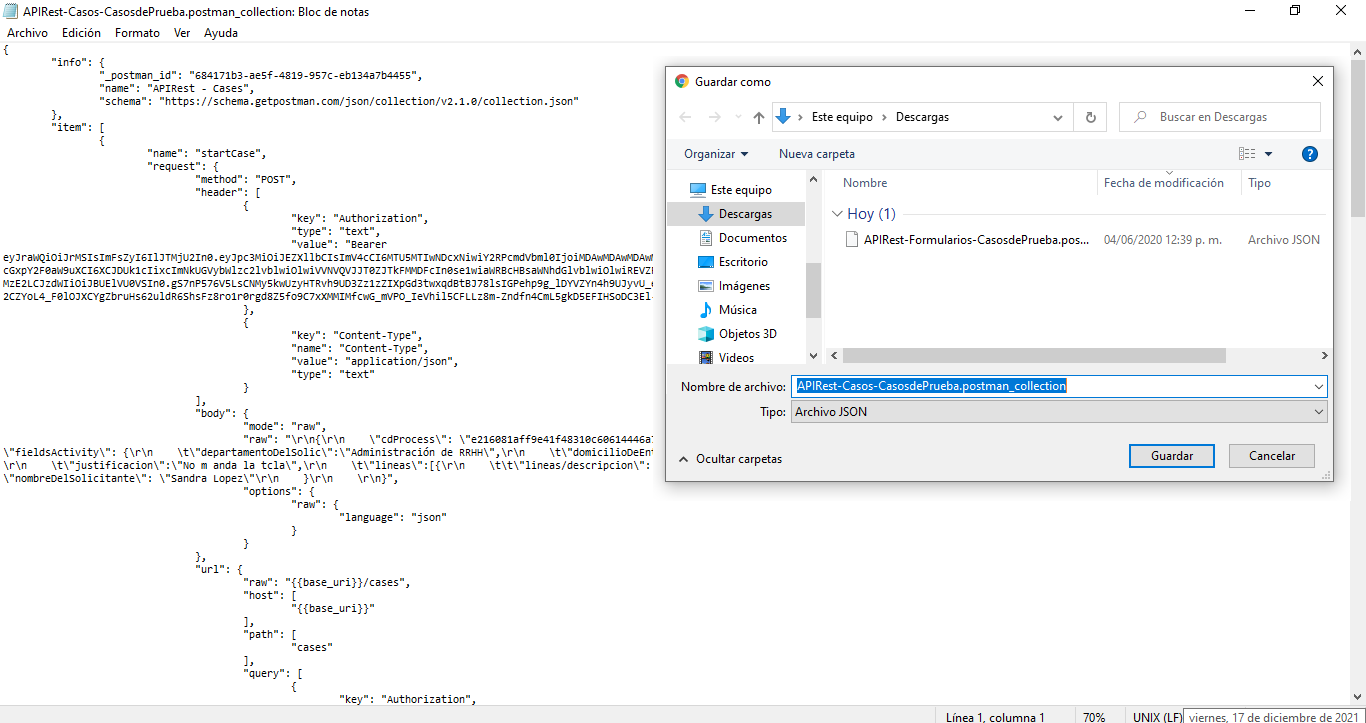Click the blue help icon
Image resolution: width=1366 pixels, height=723 pixels.
[x=1310, y=154]
